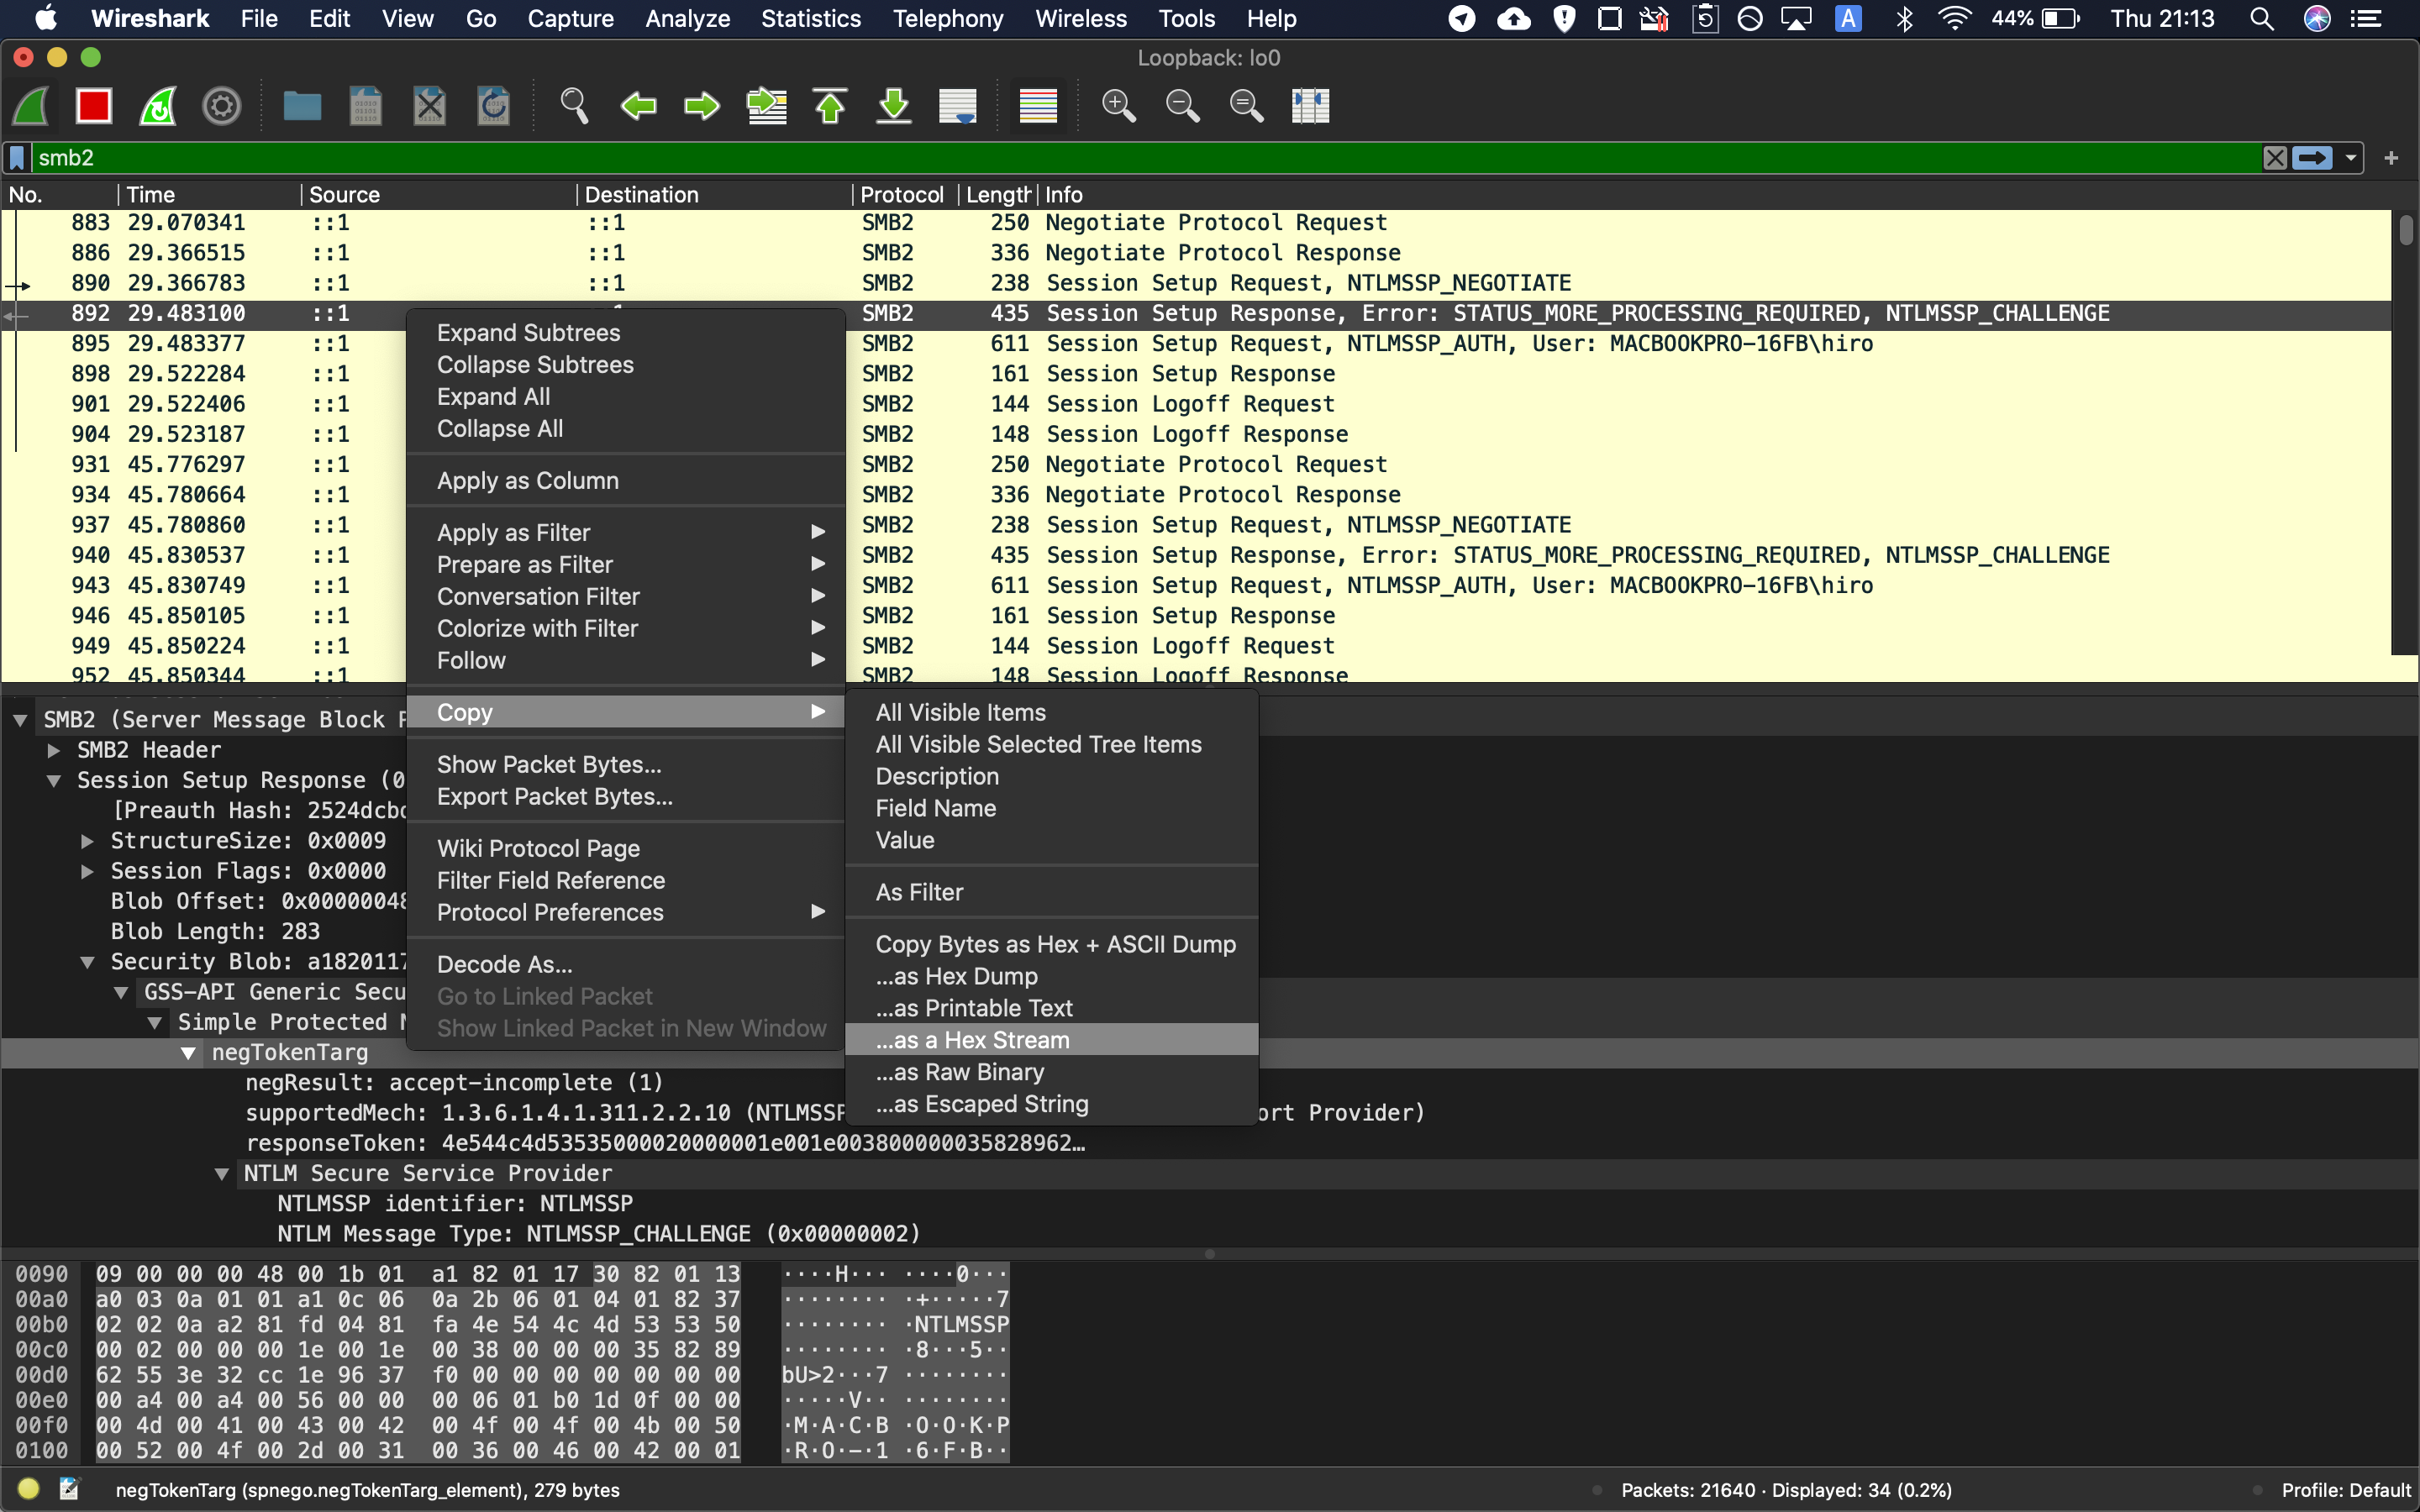Open macOS Notification Center
This screenshot has height=1512, width=2420.
(2366, 19)
